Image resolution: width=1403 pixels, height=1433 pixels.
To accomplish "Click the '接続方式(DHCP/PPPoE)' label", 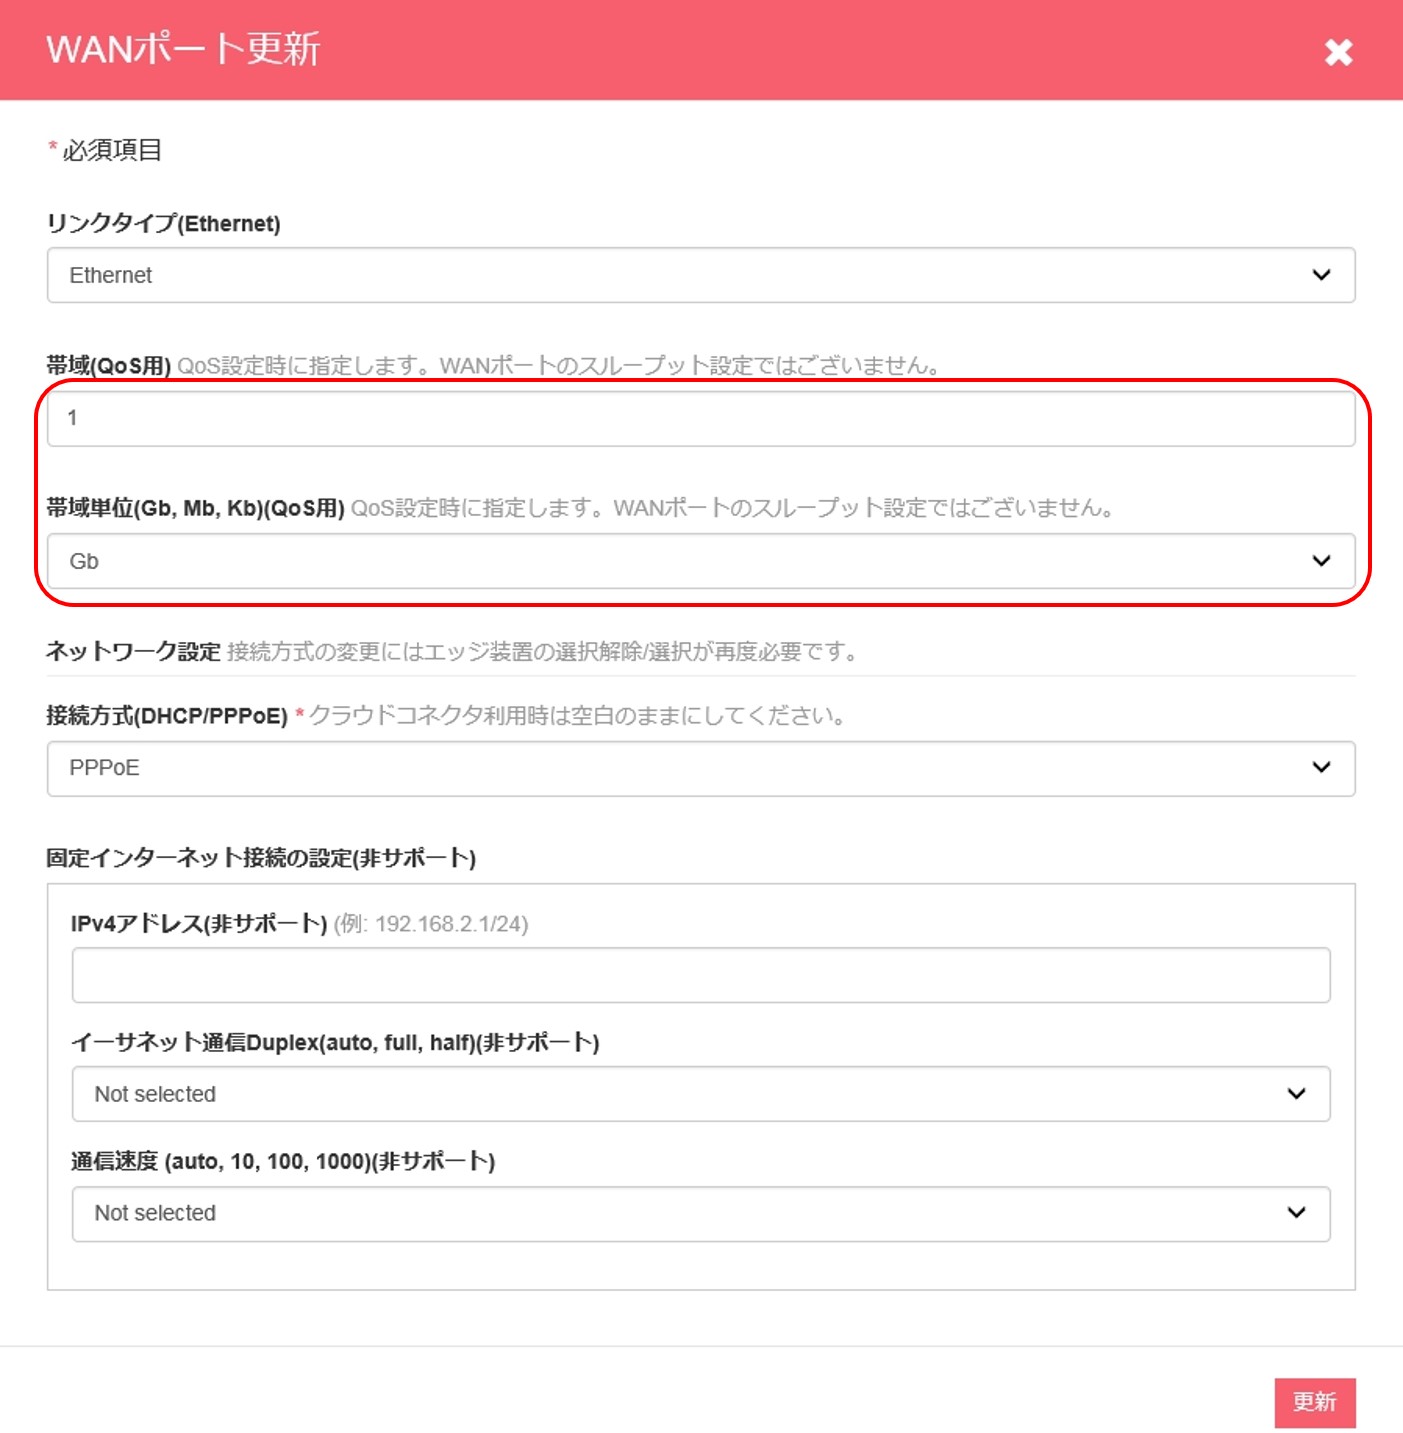I will [x=167, y=716].
